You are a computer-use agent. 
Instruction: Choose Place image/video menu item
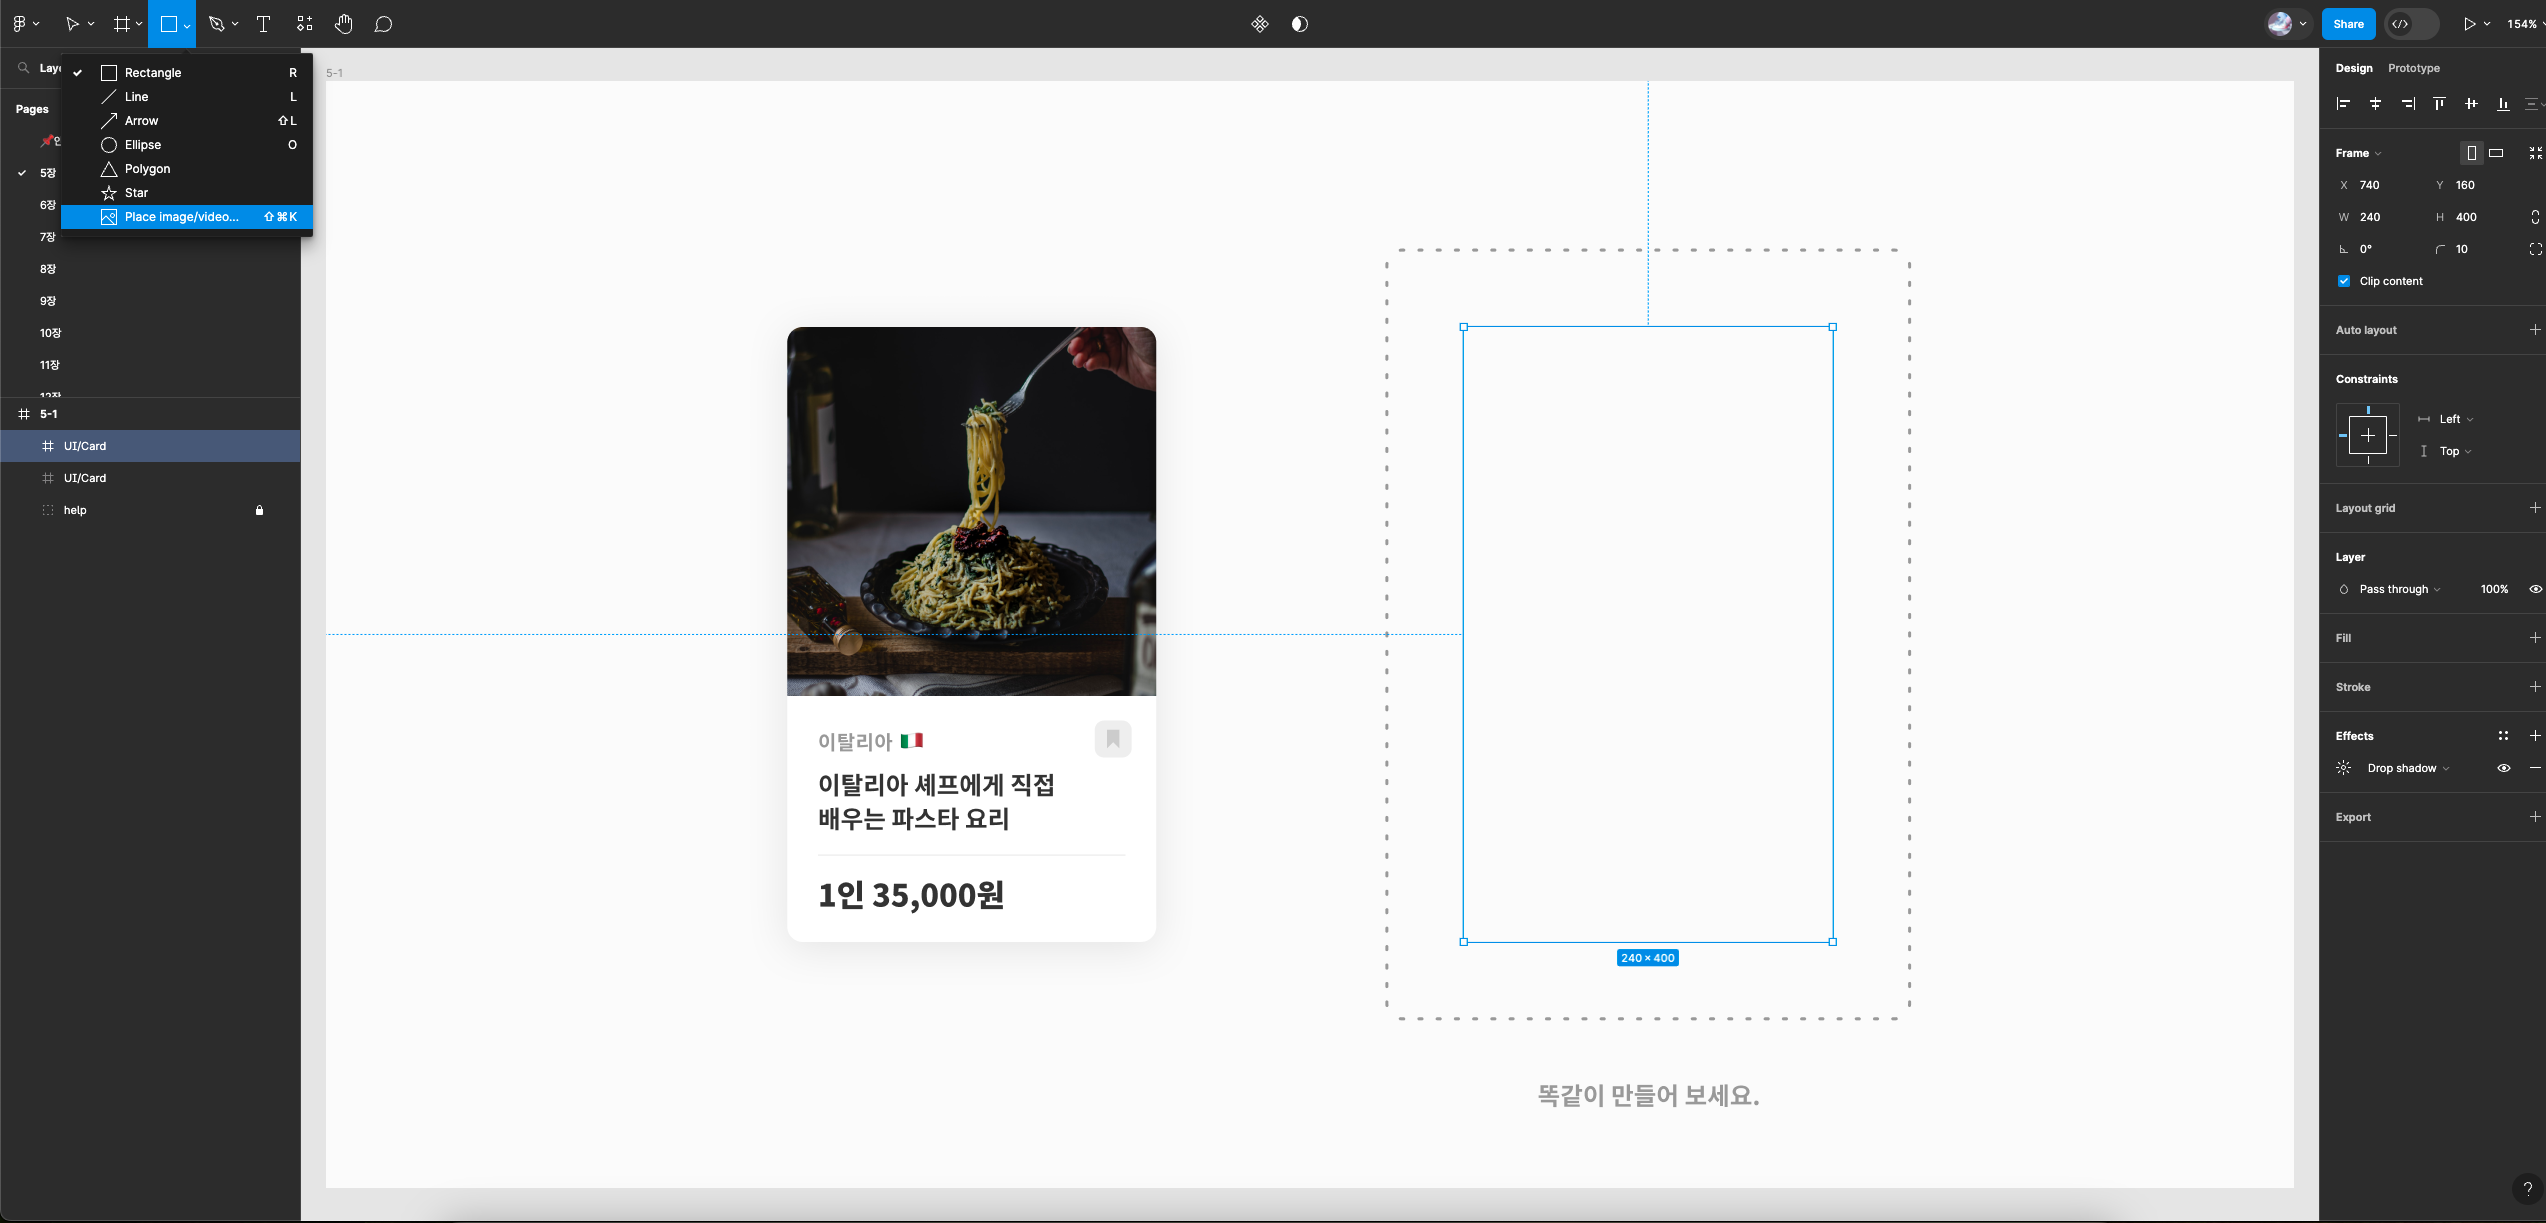182,217
